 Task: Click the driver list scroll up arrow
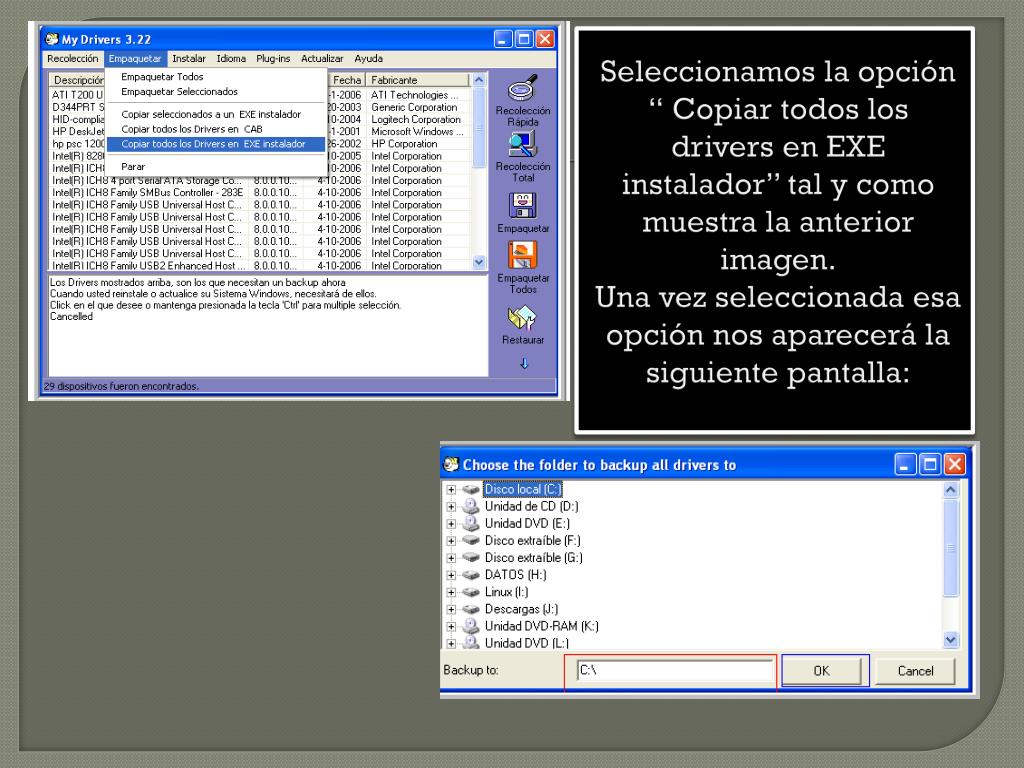point(479,80)
